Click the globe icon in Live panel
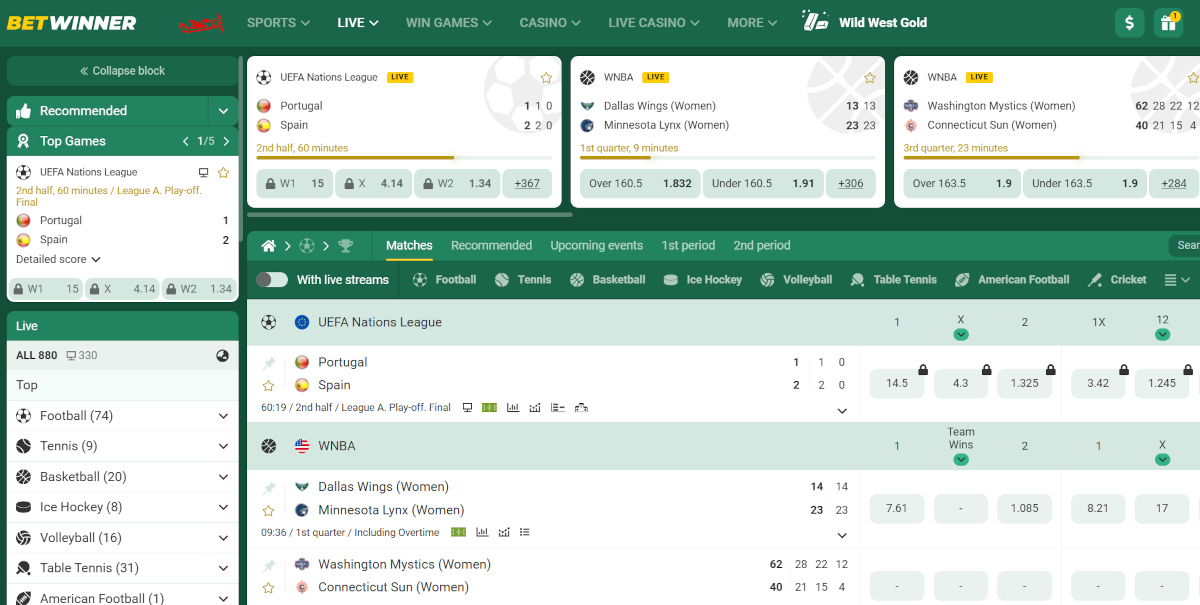 point(222,355)
